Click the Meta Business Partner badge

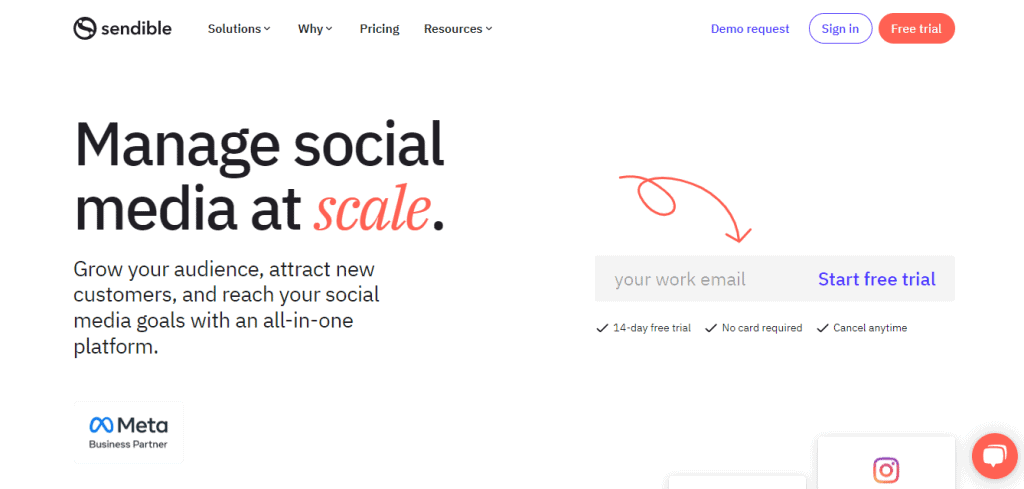click(129, 432)
